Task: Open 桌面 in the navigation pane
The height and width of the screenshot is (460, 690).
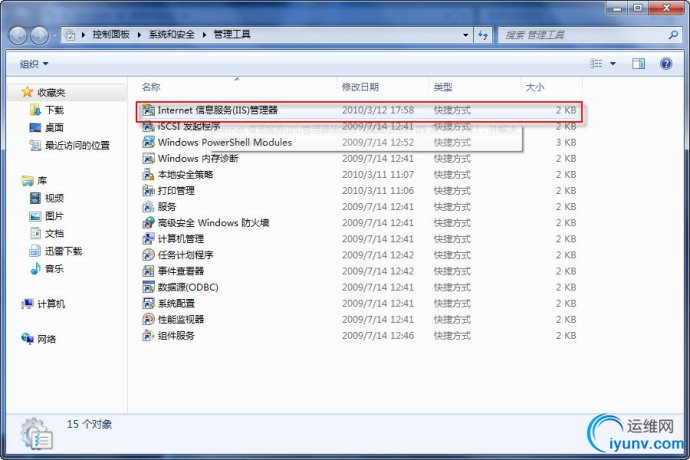Action: coord(47,128)
